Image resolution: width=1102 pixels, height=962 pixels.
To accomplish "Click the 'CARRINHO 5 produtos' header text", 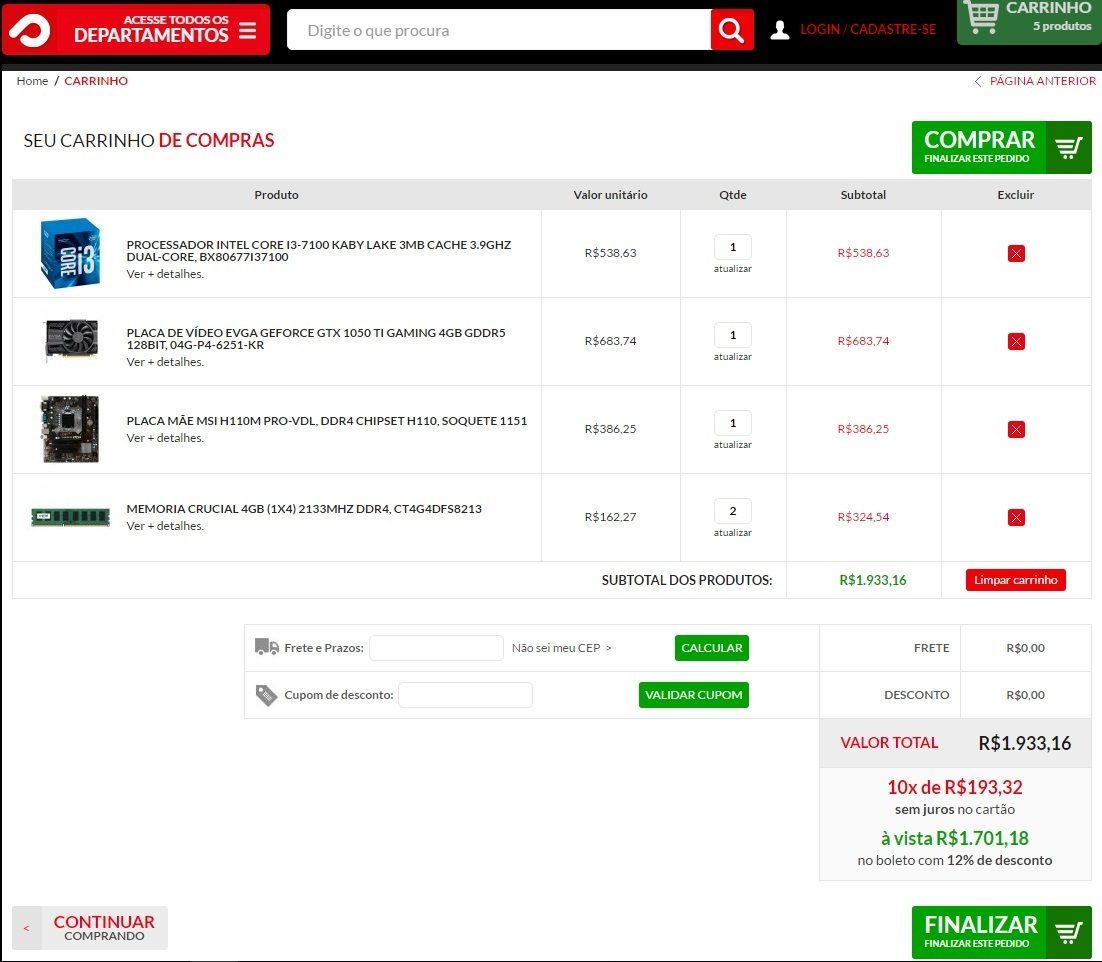I will point(1049,16).
